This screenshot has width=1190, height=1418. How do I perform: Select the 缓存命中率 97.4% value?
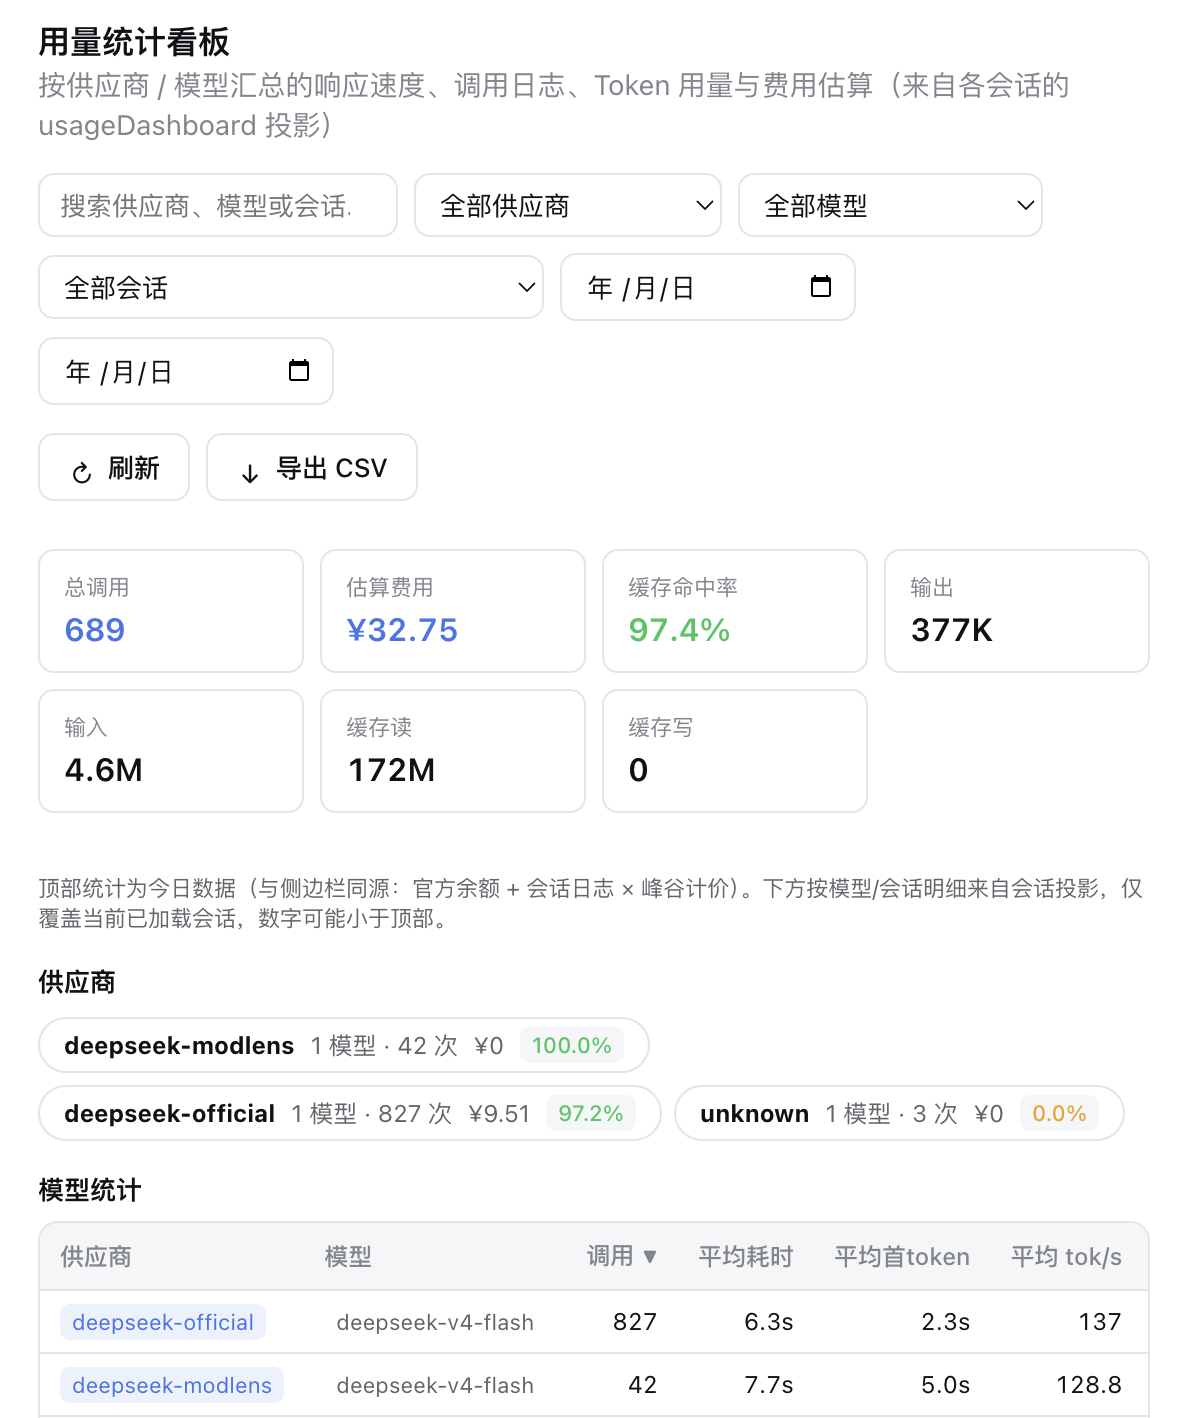tap(679, 630)
